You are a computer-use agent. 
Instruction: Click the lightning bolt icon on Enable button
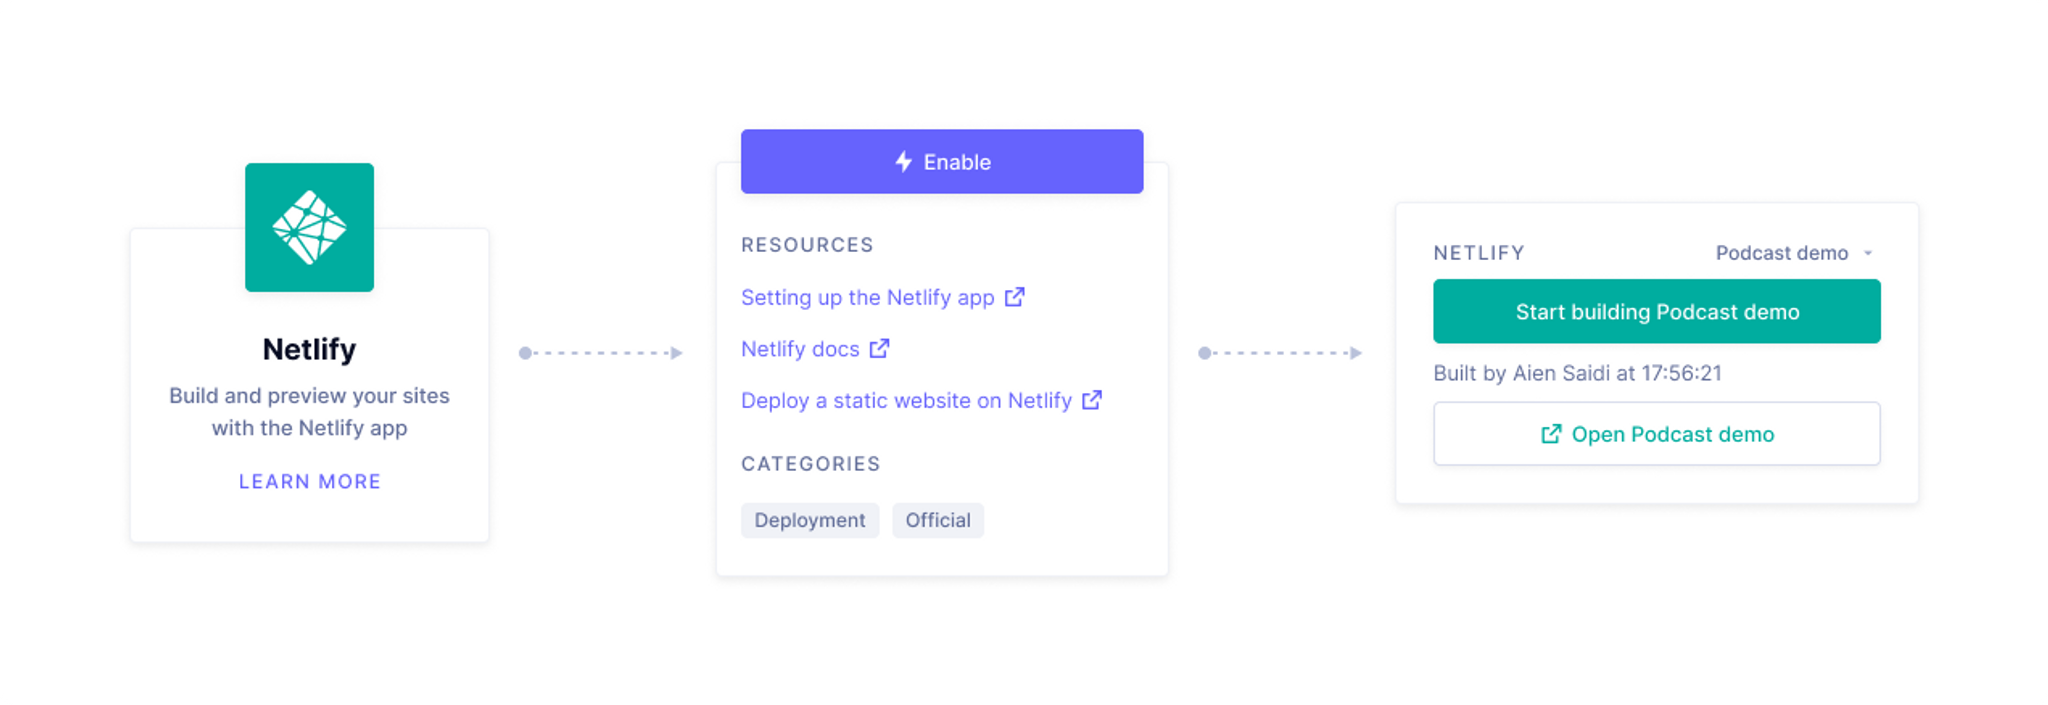click(903, 161)
